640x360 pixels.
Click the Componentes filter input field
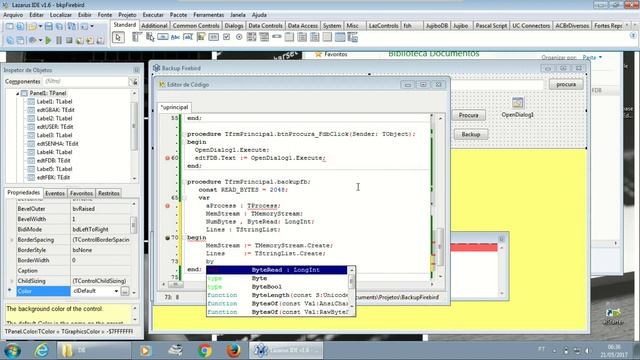tap(85, 81)
